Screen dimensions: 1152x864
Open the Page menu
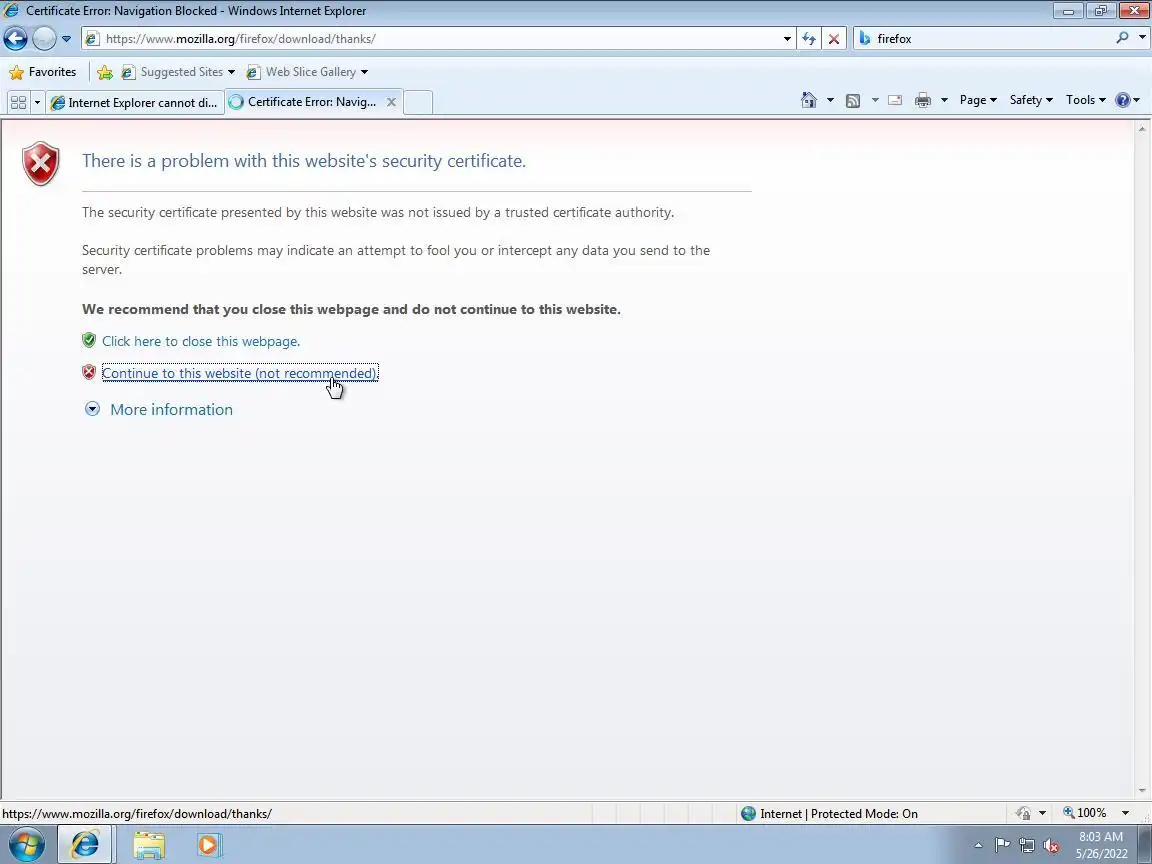coord(978,100)
